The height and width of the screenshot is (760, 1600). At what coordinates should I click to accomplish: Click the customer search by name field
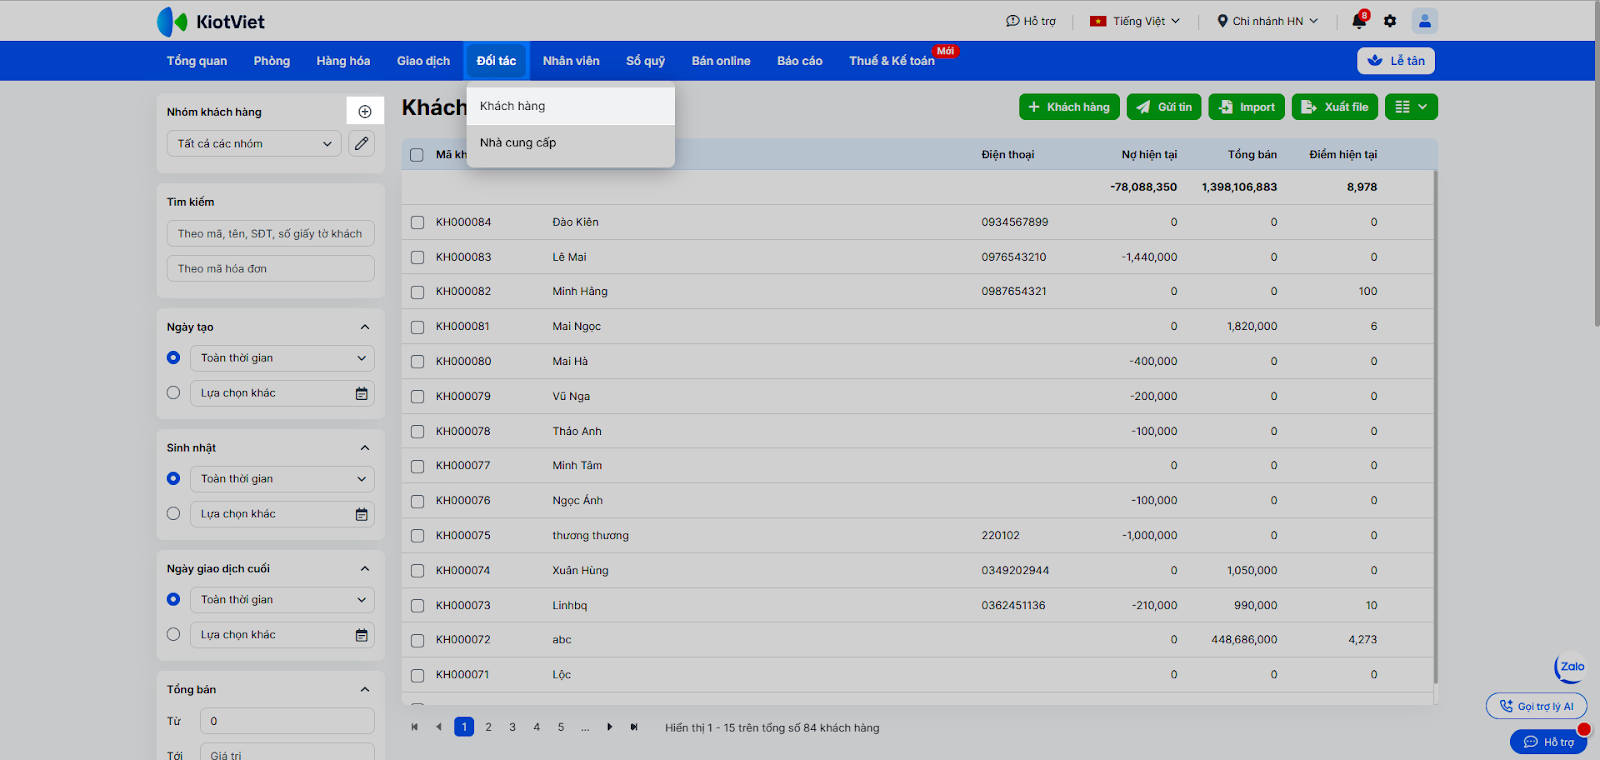coord(271,234)
